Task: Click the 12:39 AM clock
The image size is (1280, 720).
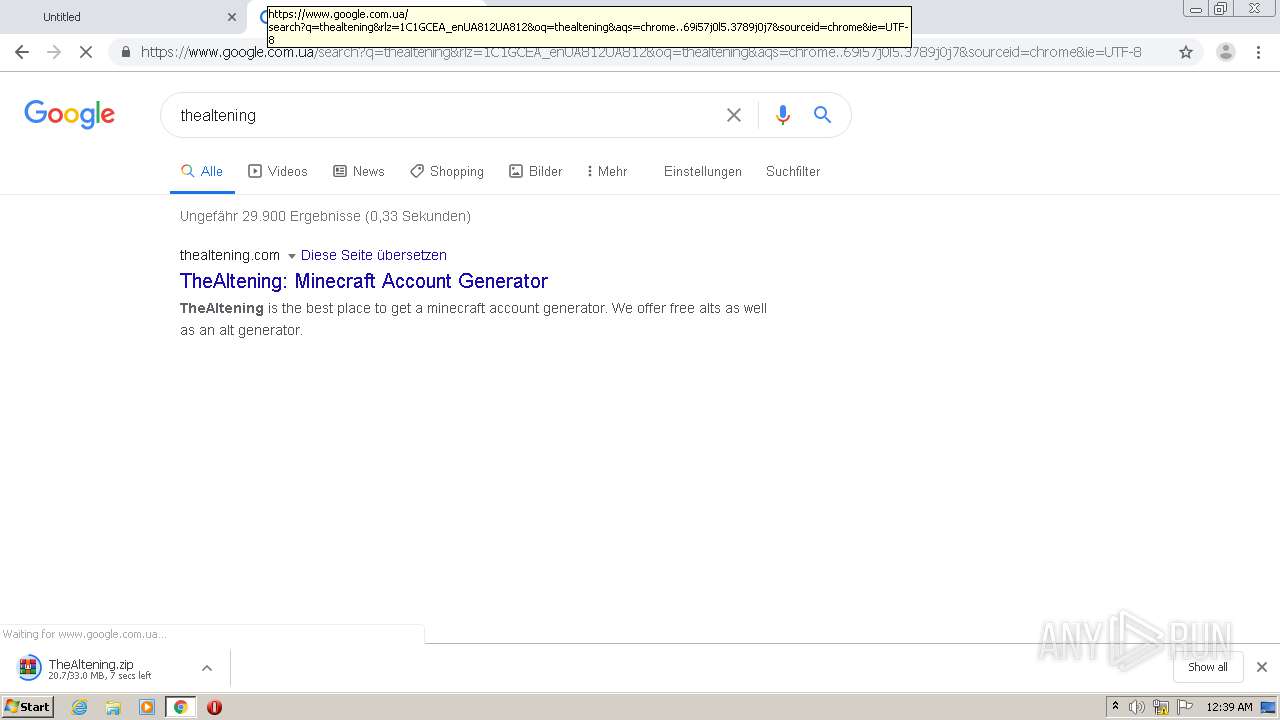Action: pos(1229,707)
